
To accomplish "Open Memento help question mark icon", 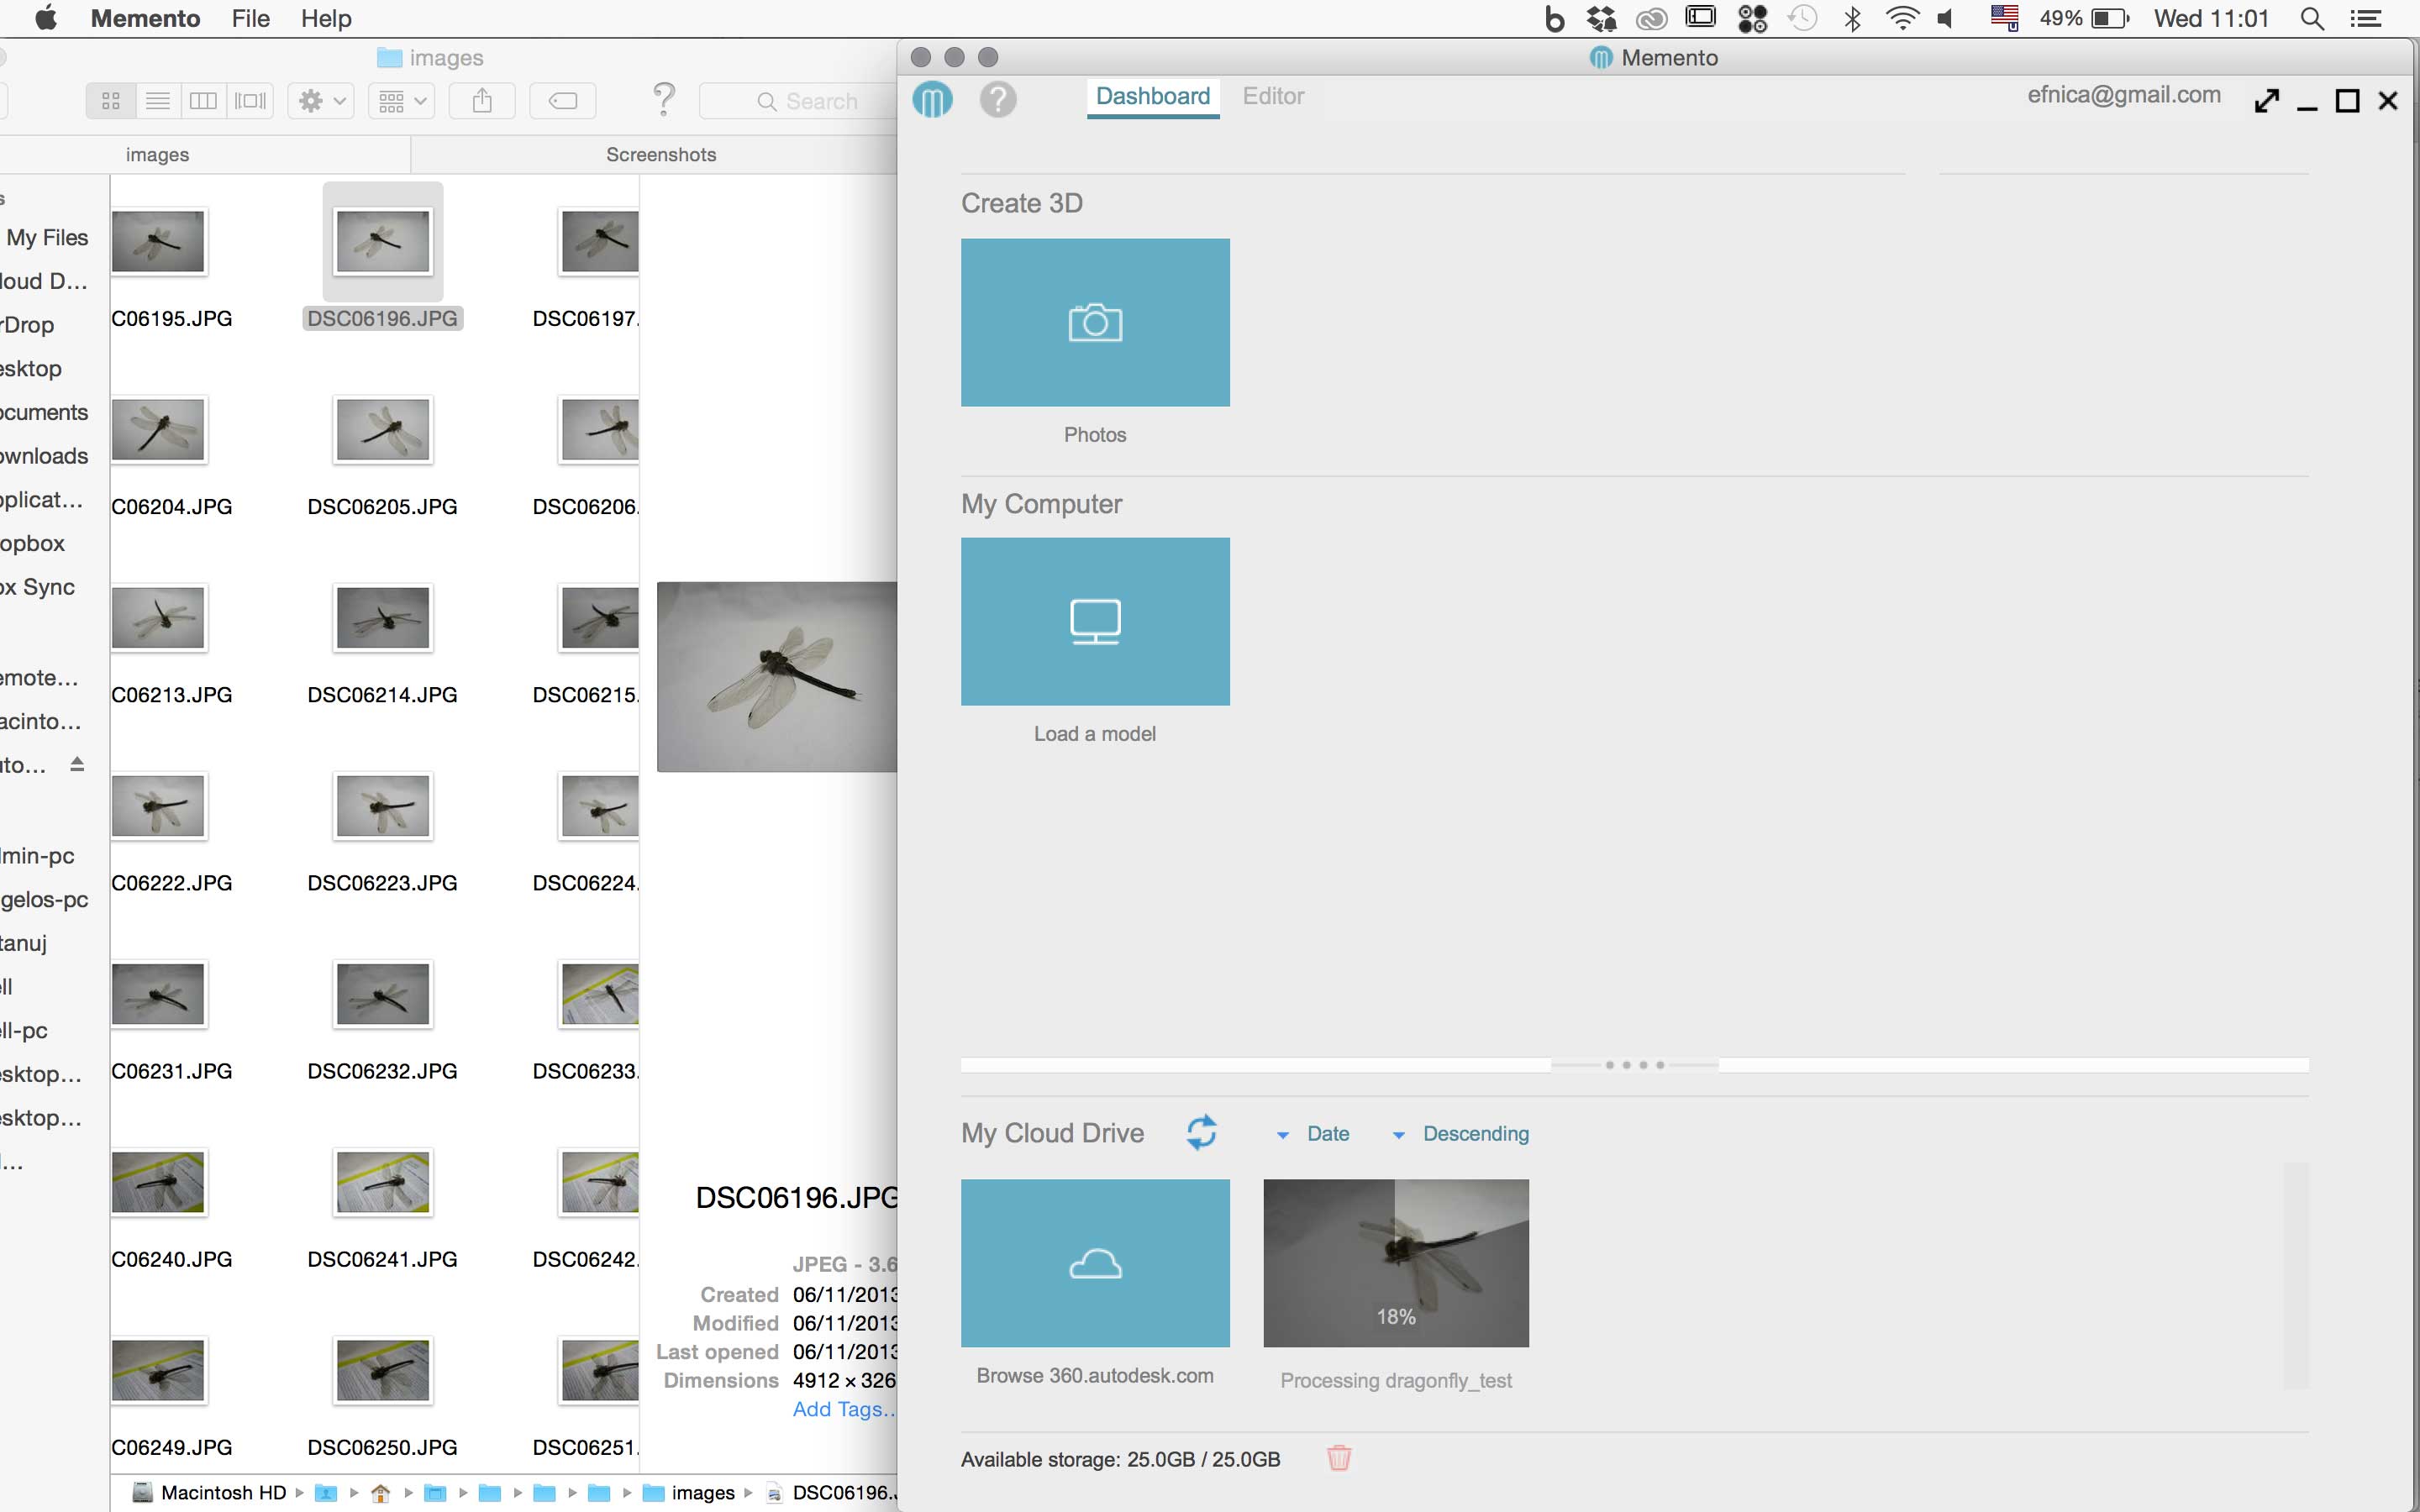I will click(997, 99).
